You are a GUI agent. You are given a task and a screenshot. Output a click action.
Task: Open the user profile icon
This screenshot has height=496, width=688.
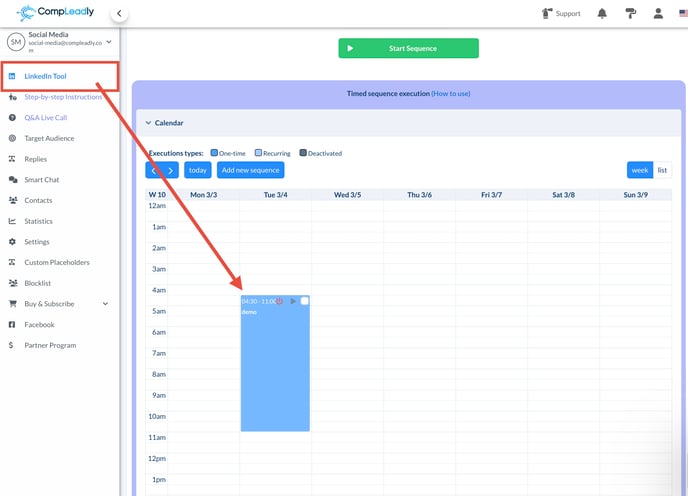coord(658,13)
